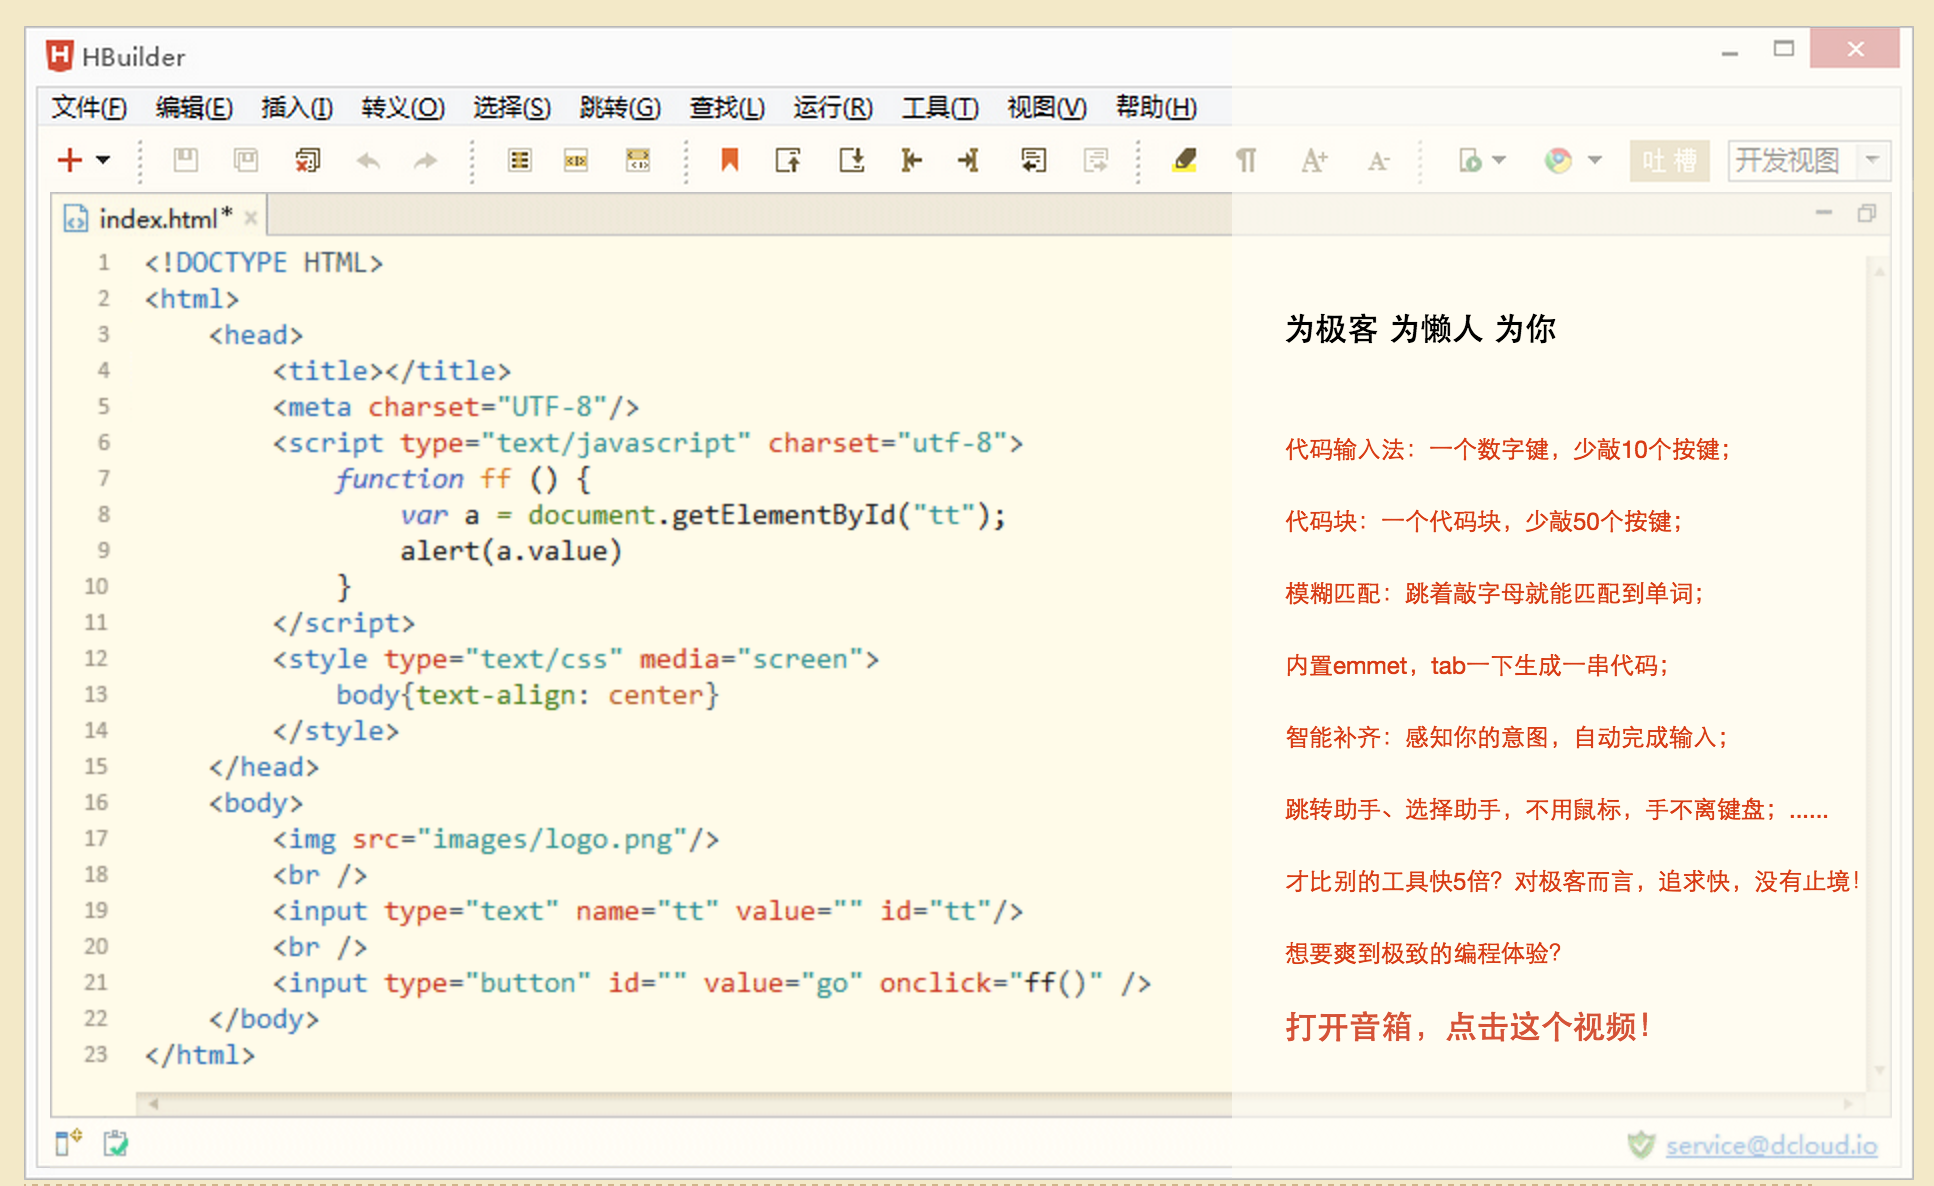This screenshot has width=1934, height=1186.
Task: Click the green shield icon in status bar
Action: coord(1641,1145)
